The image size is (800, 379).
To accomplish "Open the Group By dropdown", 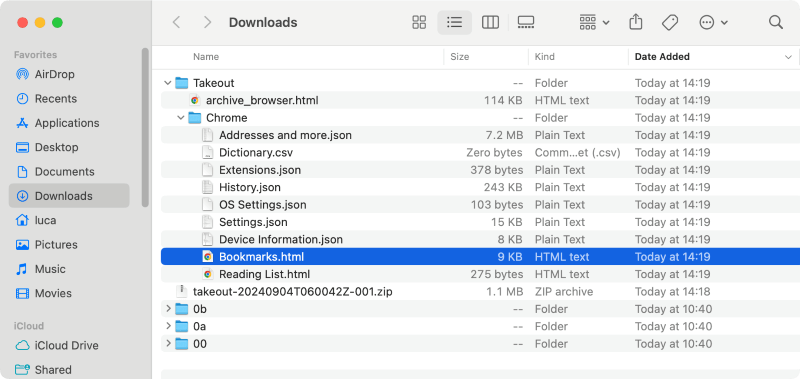I will pos(594,22).
